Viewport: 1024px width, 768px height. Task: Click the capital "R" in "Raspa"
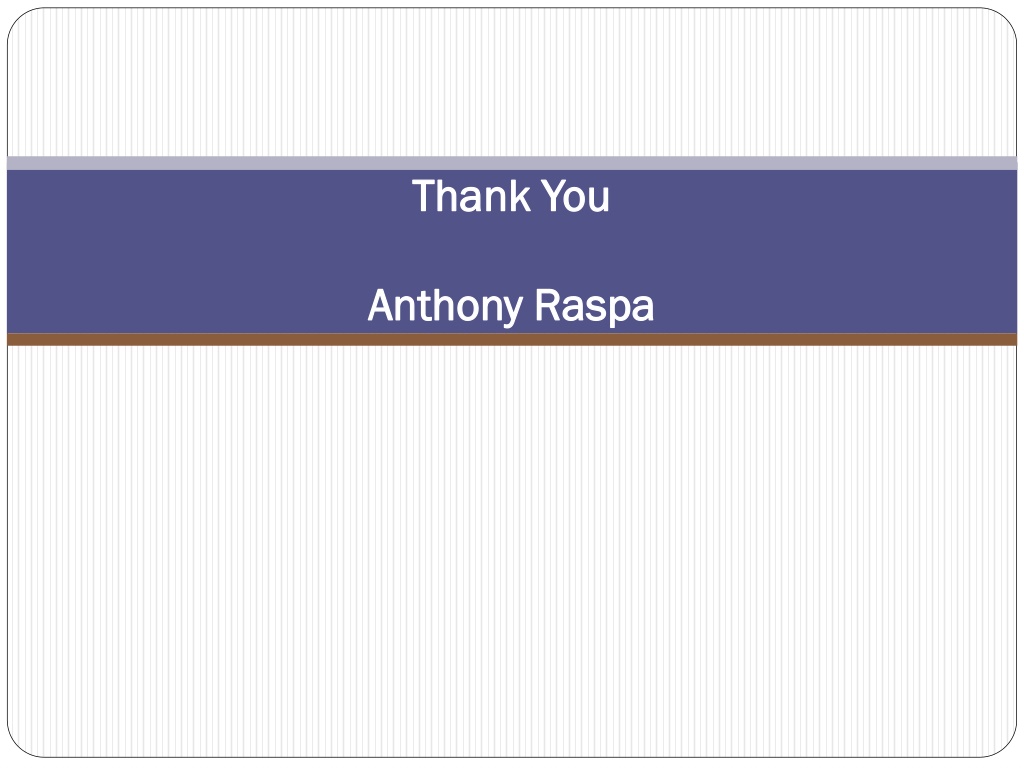[547, 305]
